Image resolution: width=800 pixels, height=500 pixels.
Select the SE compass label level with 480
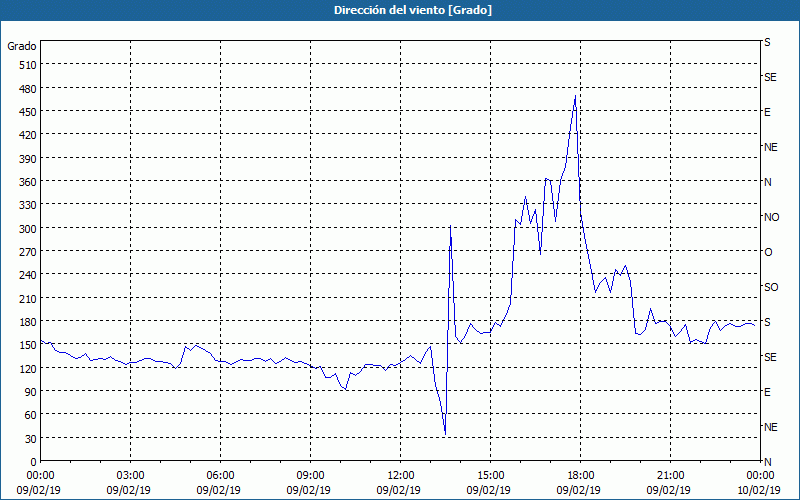click(770, 77)
